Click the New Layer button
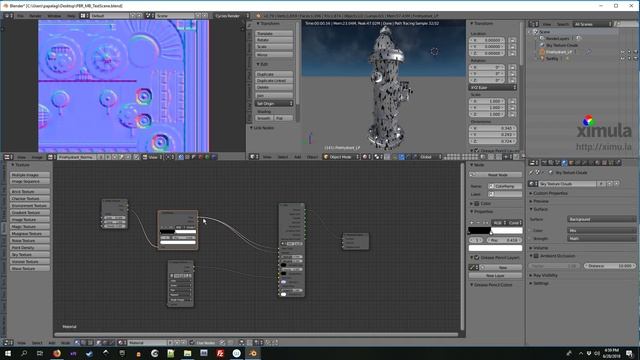This screenshot has width=640, height=360. pos(495,276)
